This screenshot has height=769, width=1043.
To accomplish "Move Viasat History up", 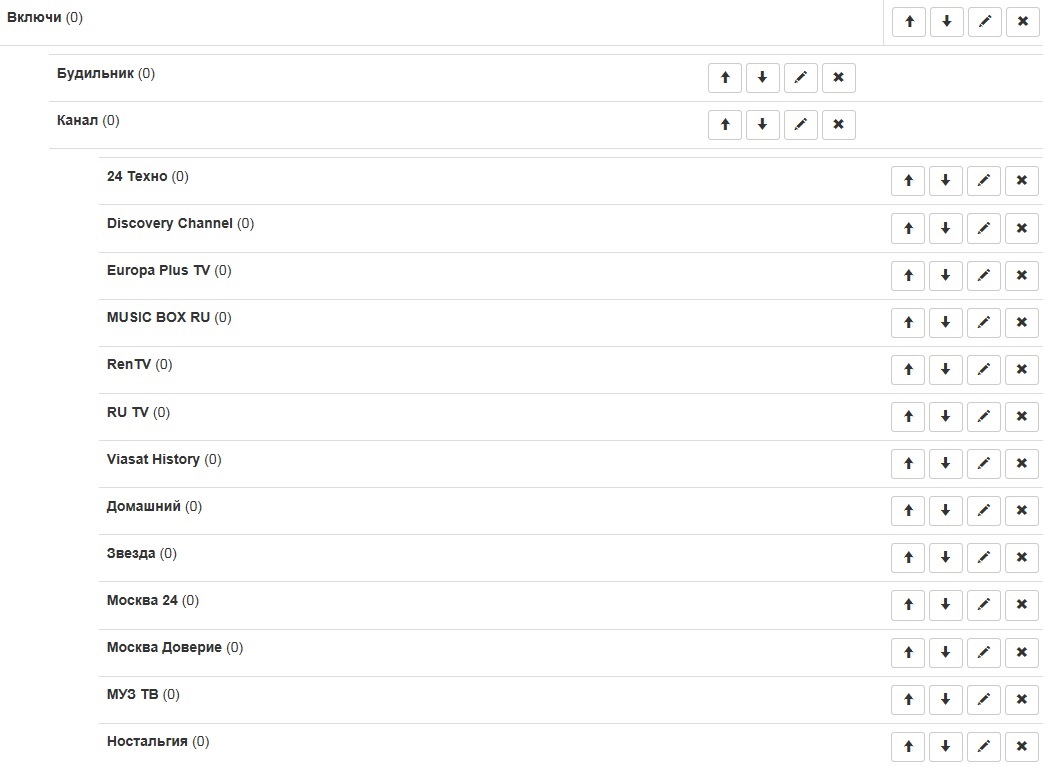I will (x=908, y=464).
